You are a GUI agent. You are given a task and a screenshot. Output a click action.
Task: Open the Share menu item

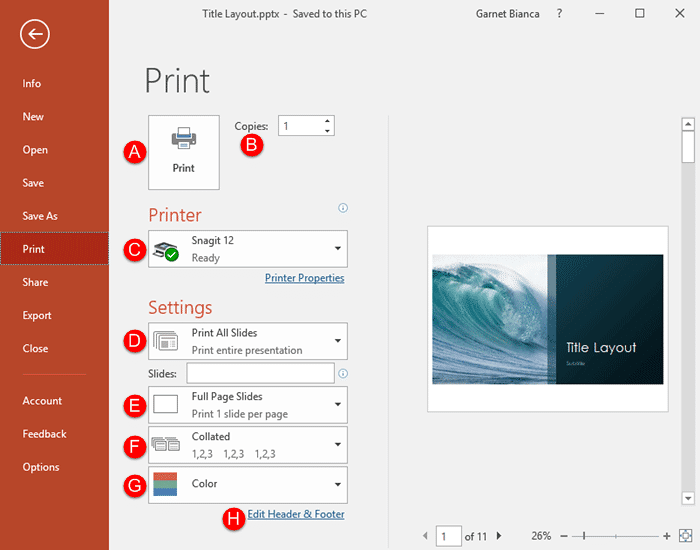pyautogui.click(x=35, y=282)
